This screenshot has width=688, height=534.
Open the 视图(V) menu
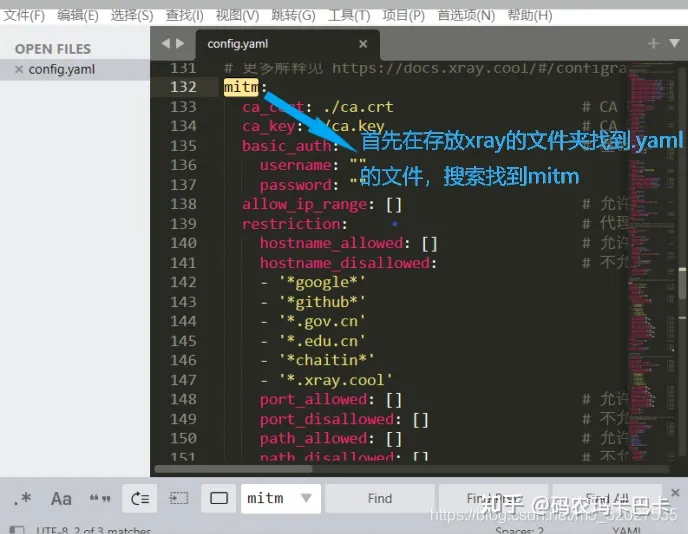(237, 16)
